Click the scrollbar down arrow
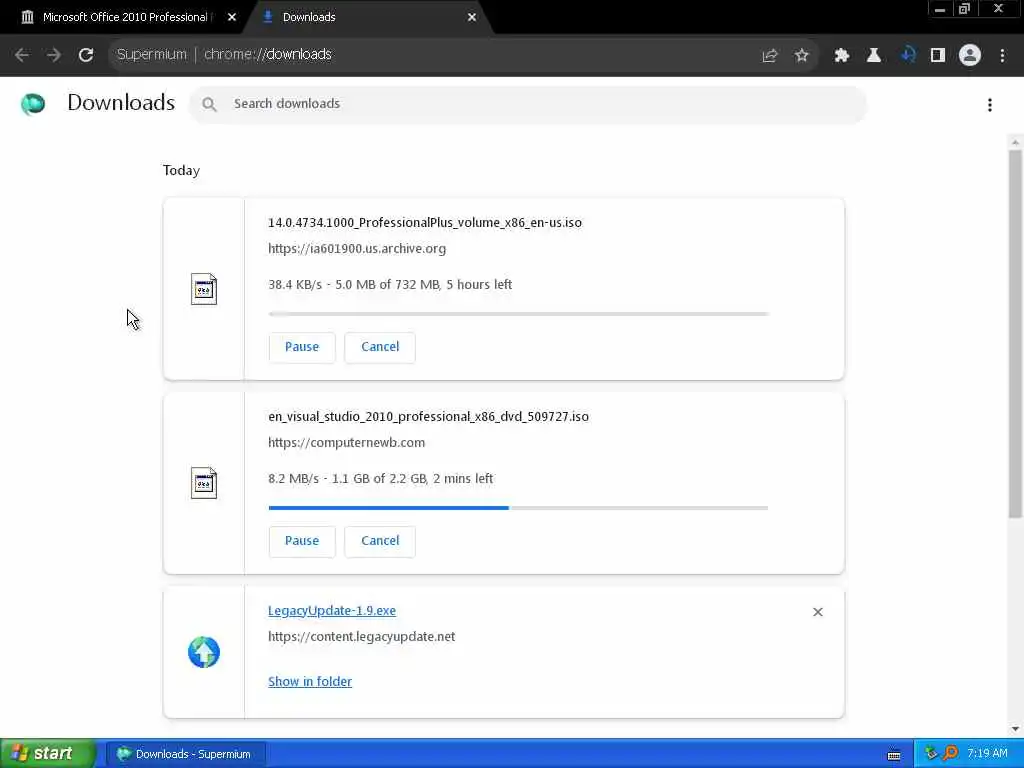The width and height of the screenshot is (1024, 768). click(x=1015, y=729)
